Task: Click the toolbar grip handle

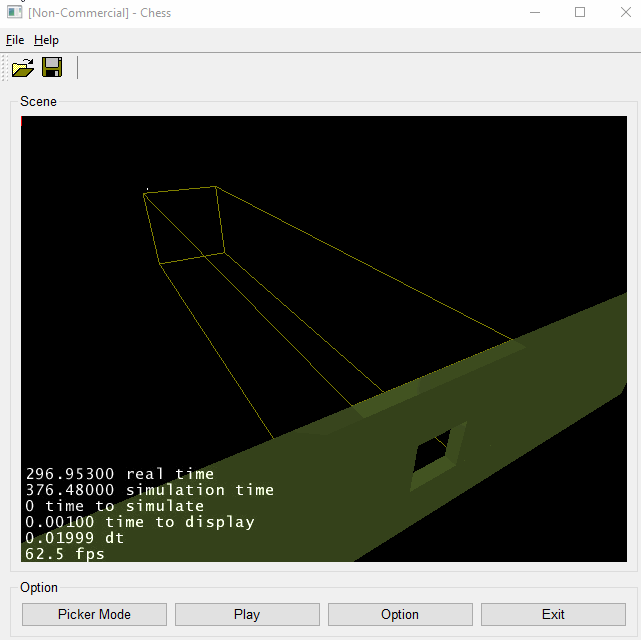Action: (5, 68)
